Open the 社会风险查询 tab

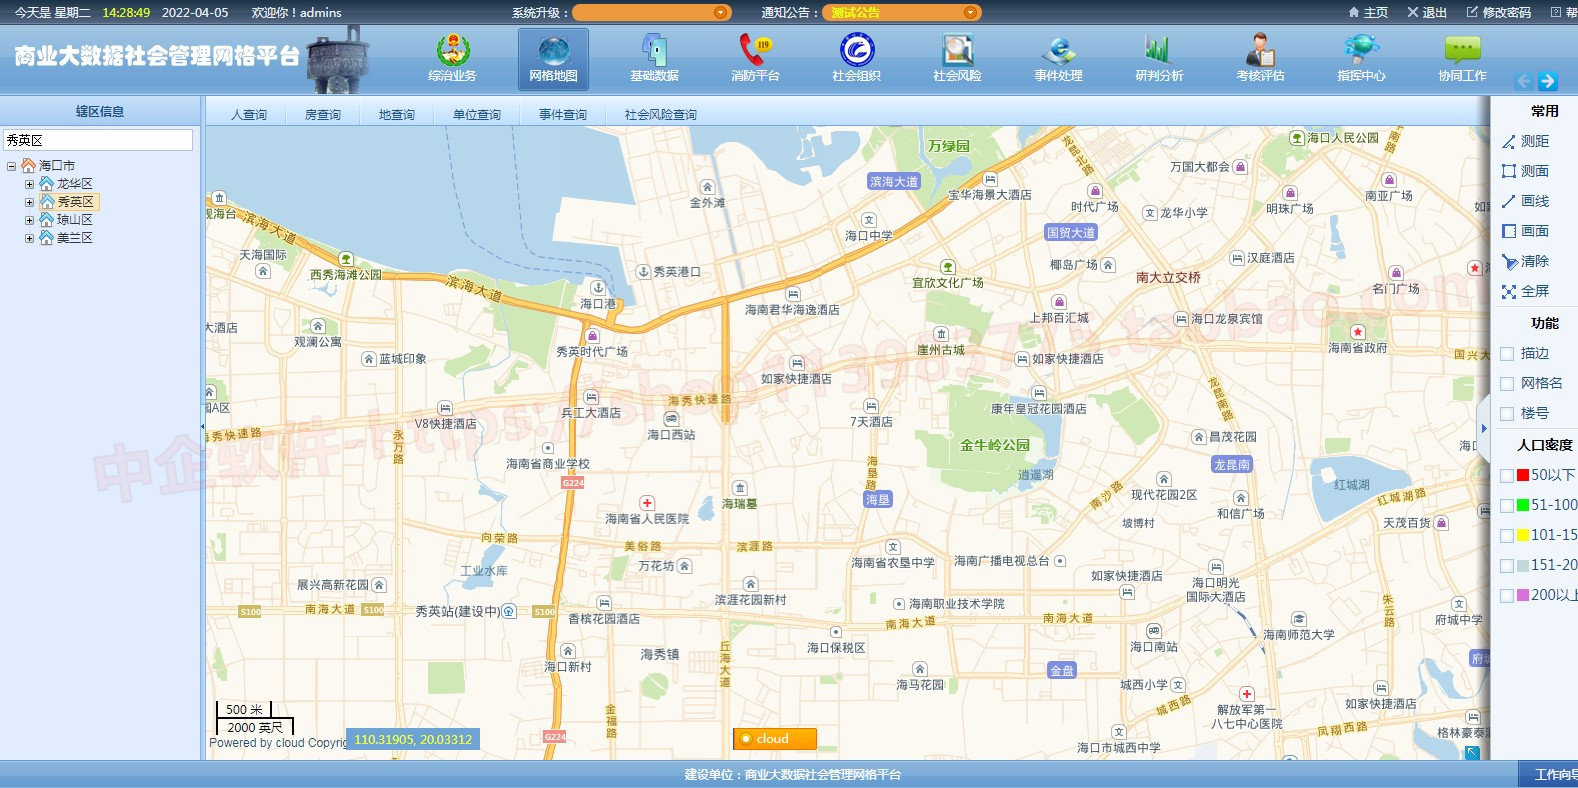pos(660,115)
